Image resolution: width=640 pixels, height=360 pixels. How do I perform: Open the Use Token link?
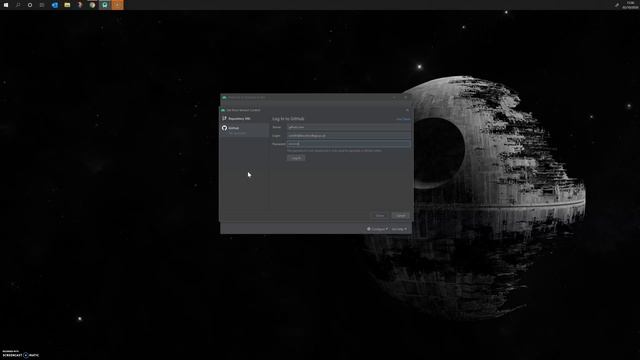pos(403,119)
